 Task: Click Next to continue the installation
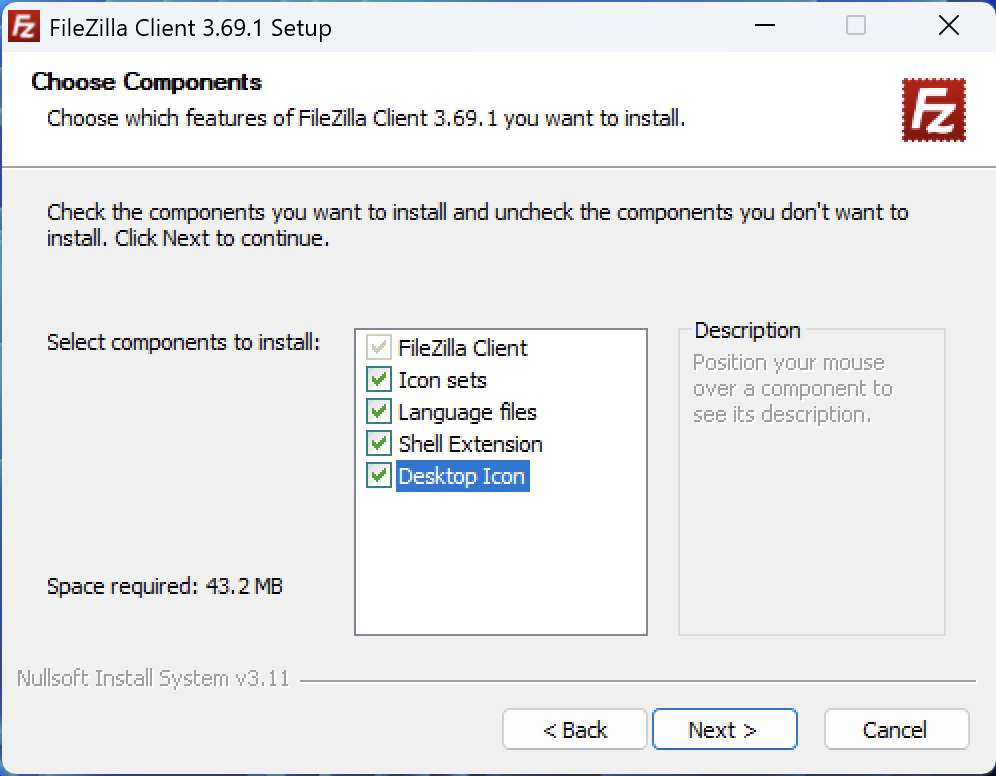(724, 729)
